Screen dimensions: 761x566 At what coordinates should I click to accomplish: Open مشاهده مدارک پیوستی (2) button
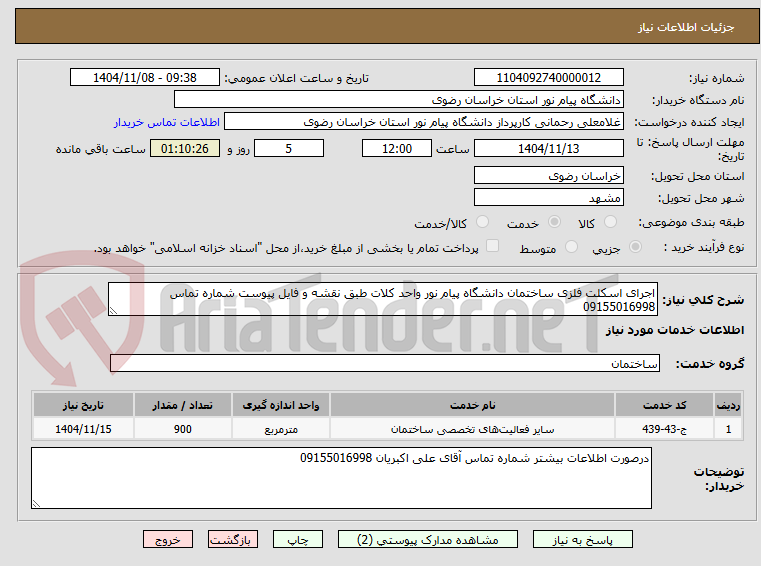point(428,539)
